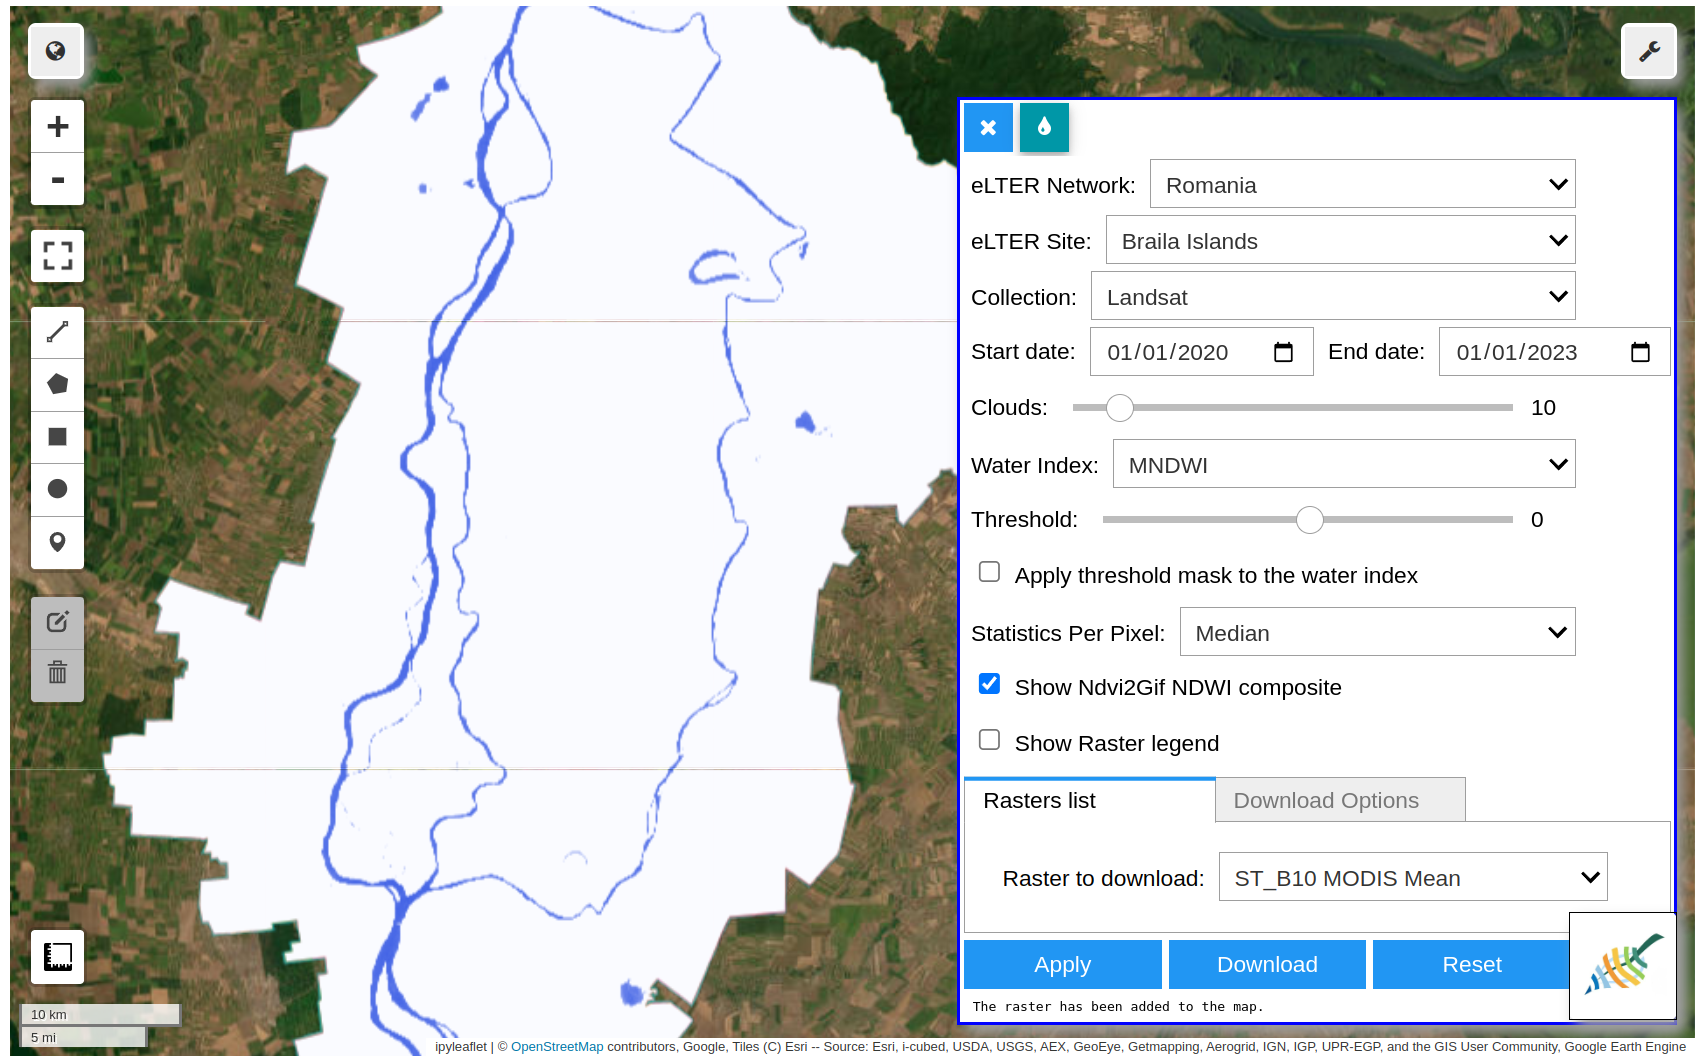Expand the Water Index dropdown
1703x1062 pixels.
click(x=1343, y=465)
